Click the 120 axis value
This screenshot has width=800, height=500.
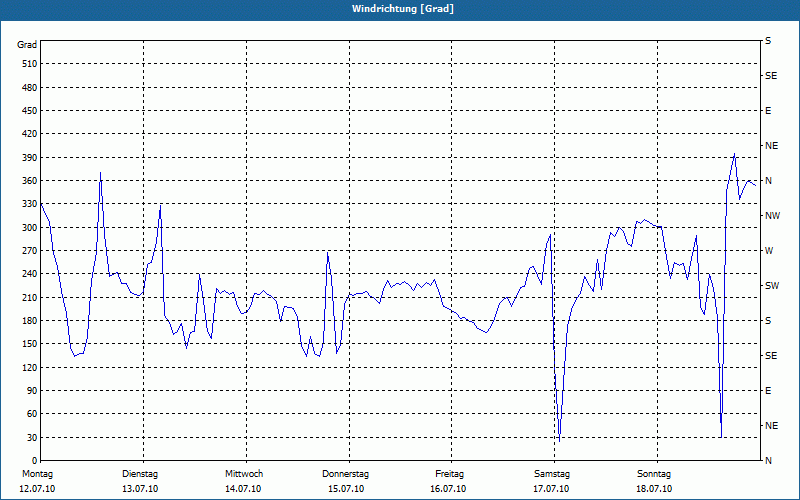pyautogui.click(x=30, y=367)
